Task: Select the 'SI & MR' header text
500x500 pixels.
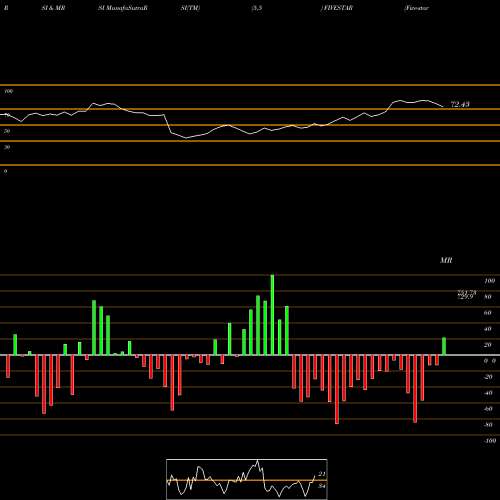Action: pyautogui.click(x=53, y=8)
